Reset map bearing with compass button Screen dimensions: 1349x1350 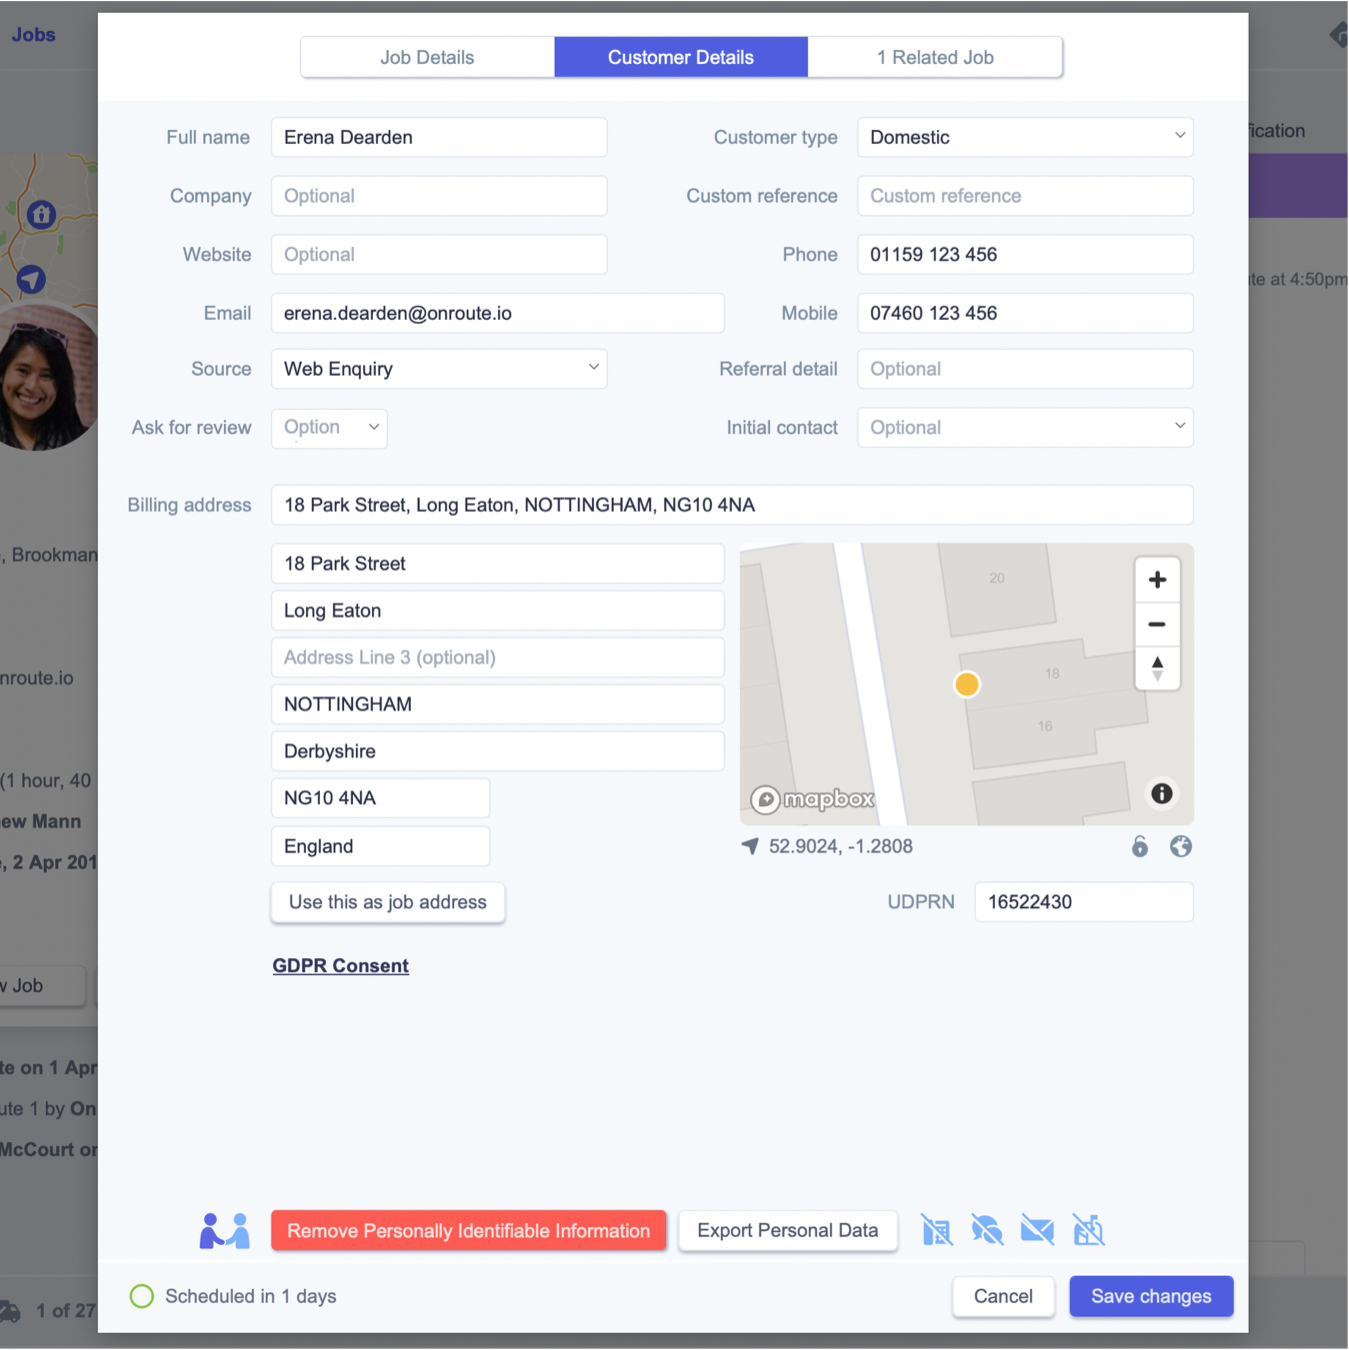coord(1157,668)
